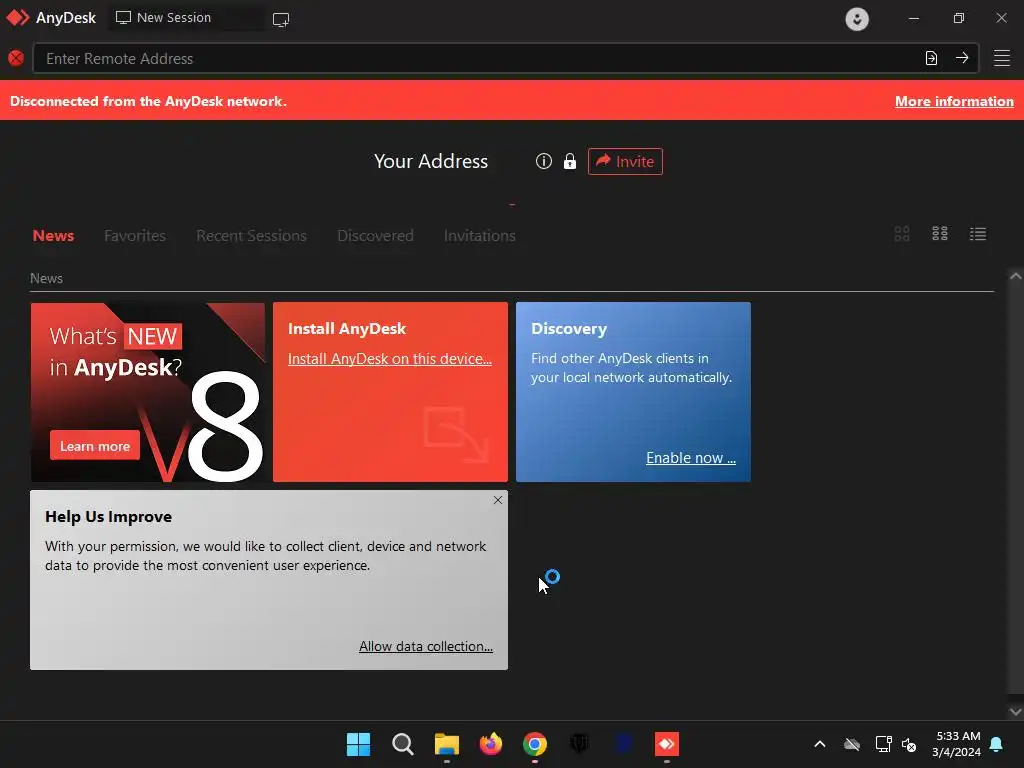Screen dimensions: 1024x768
Task: Switch to list view
Action: click(978, 234)
